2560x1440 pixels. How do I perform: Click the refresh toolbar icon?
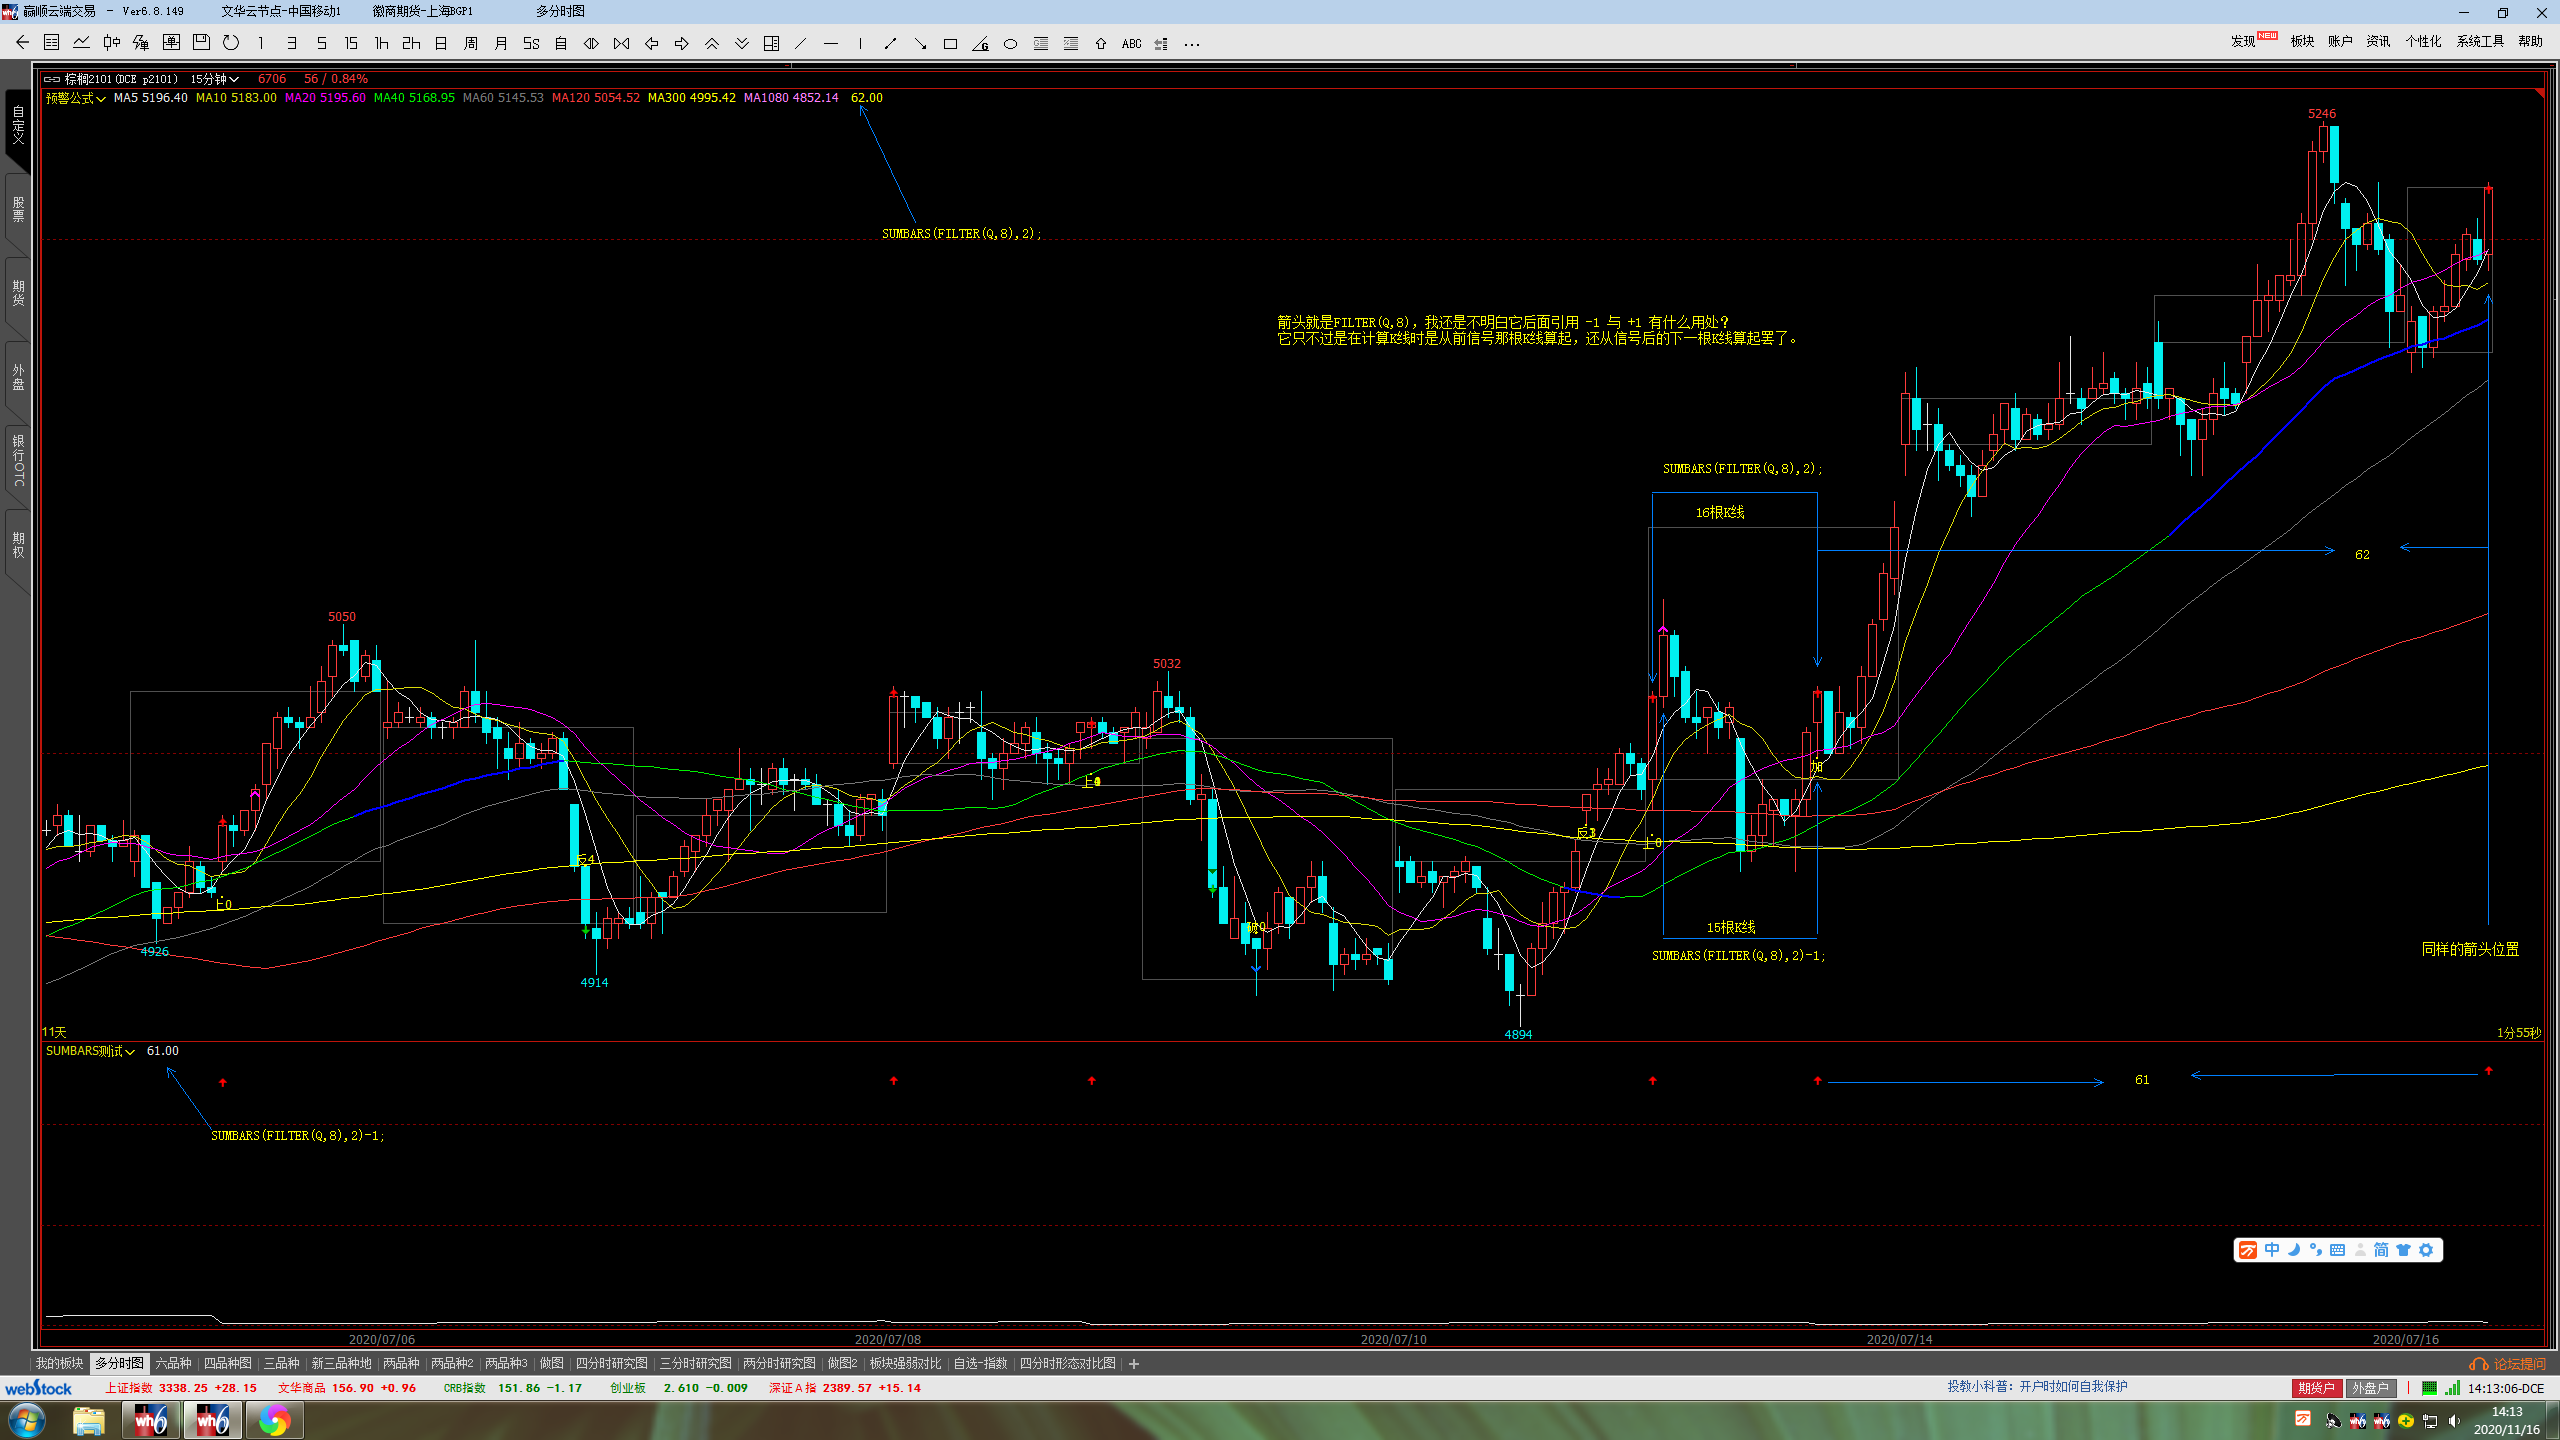coord(231,43)
